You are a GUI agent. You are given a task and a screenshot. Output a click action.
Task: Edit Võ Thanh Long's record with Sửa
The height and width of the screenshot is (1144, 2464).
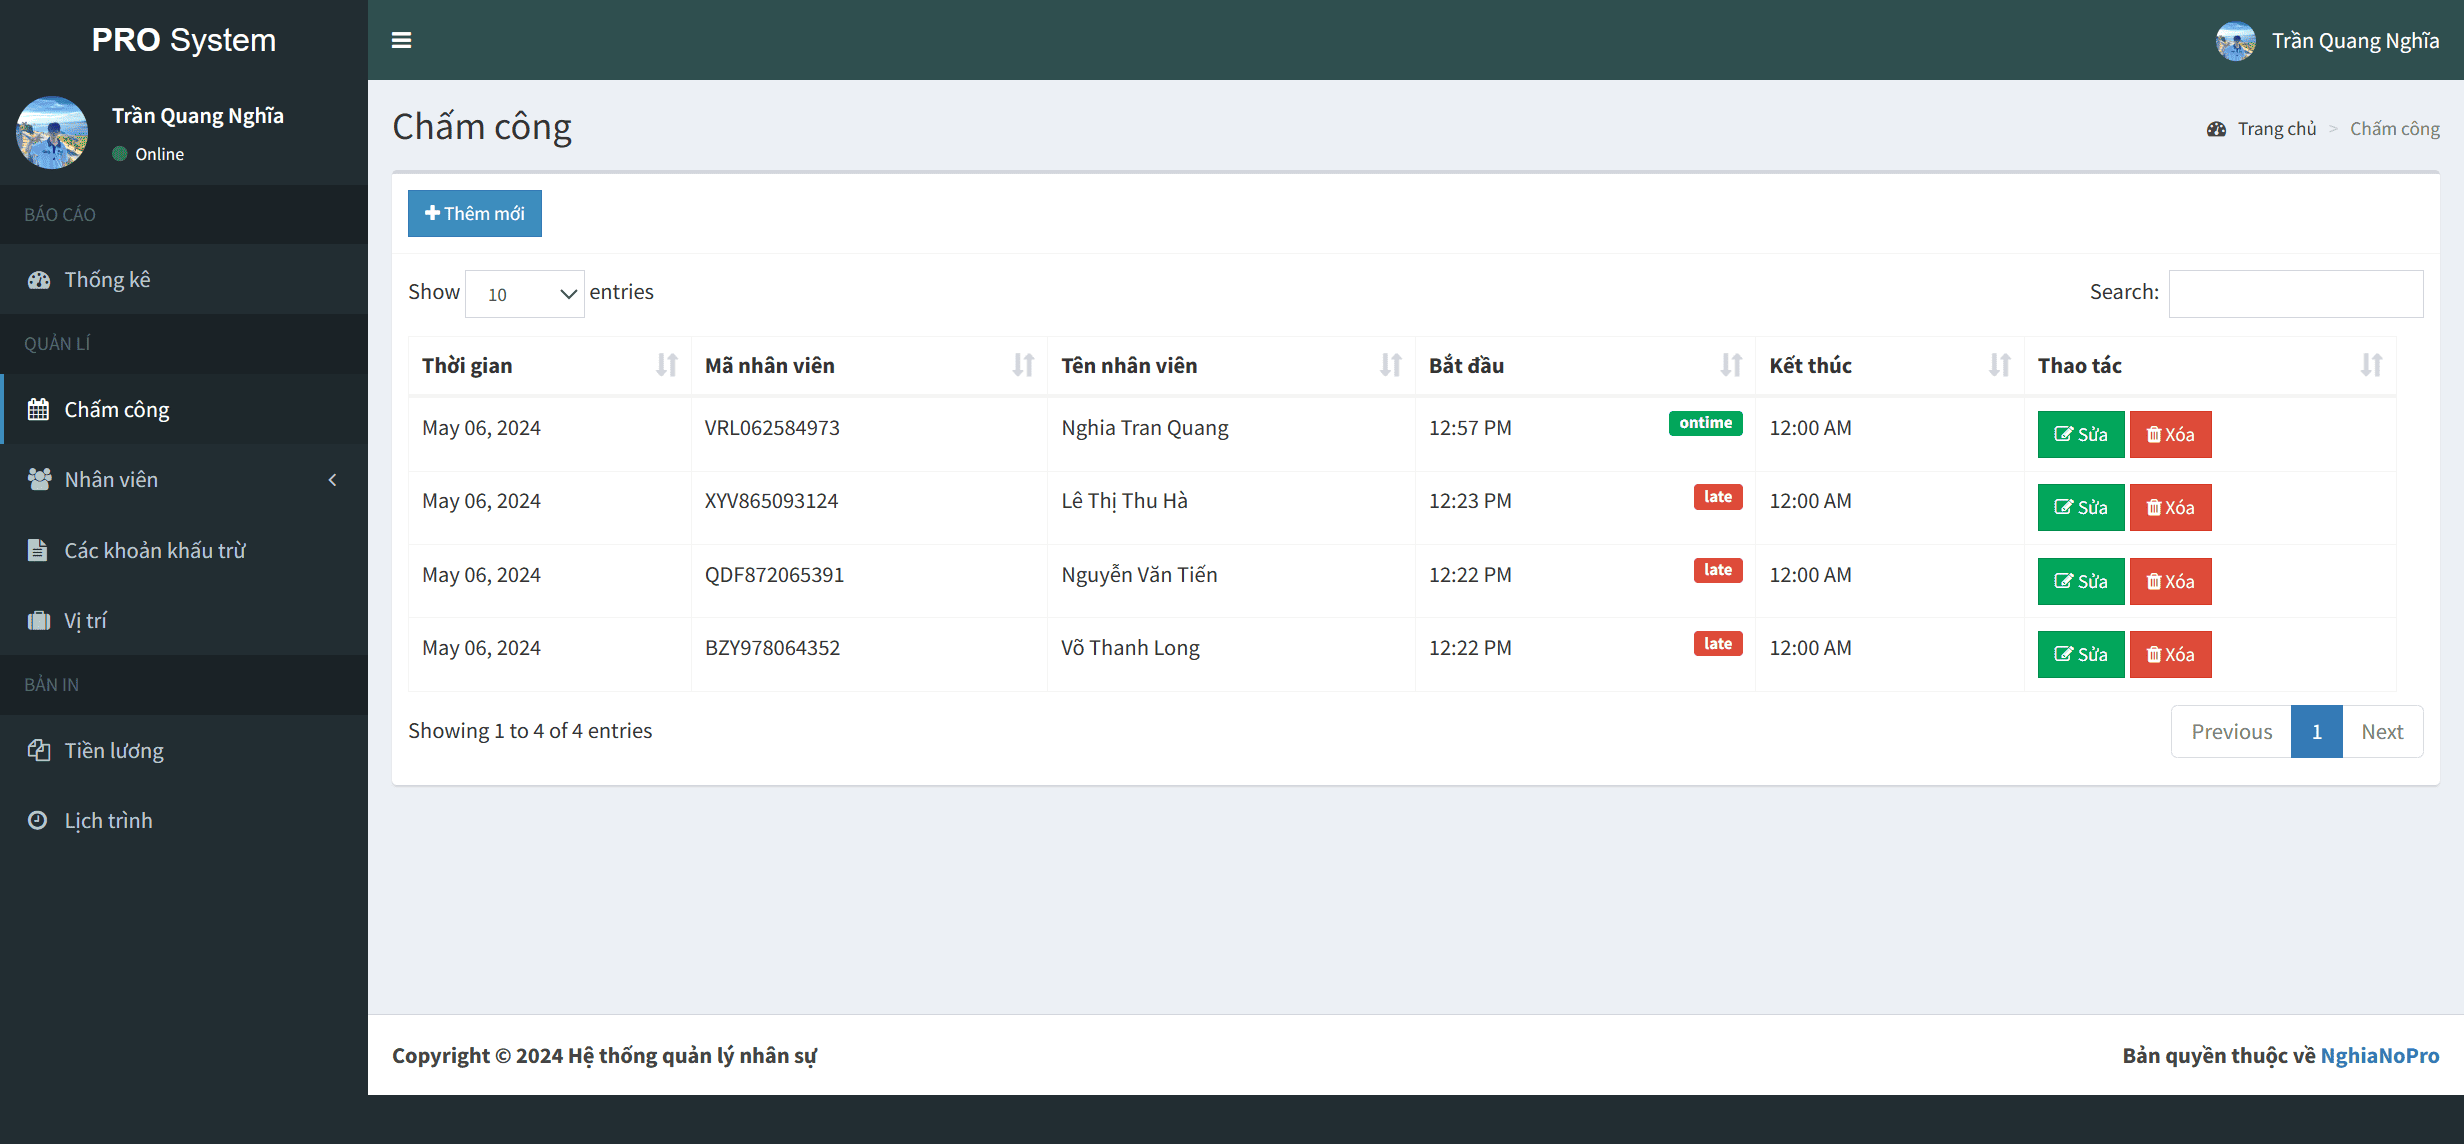click(2080, 654)
